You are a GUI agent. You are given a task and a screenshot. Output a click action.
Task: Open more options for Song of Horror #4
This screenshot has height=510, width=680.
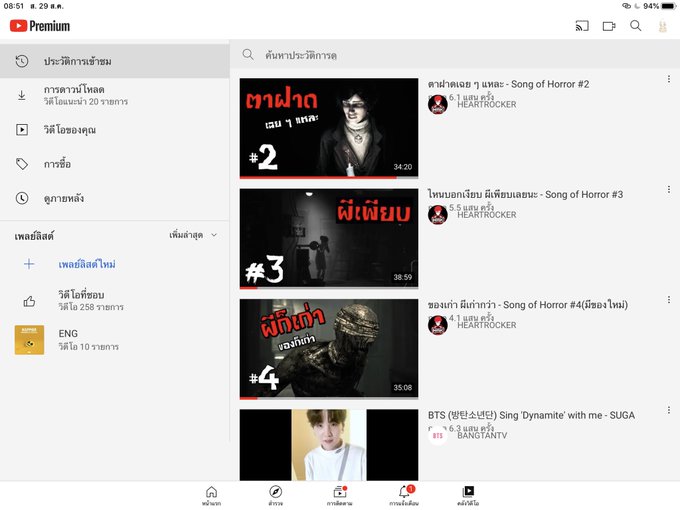tap(669, 300)
